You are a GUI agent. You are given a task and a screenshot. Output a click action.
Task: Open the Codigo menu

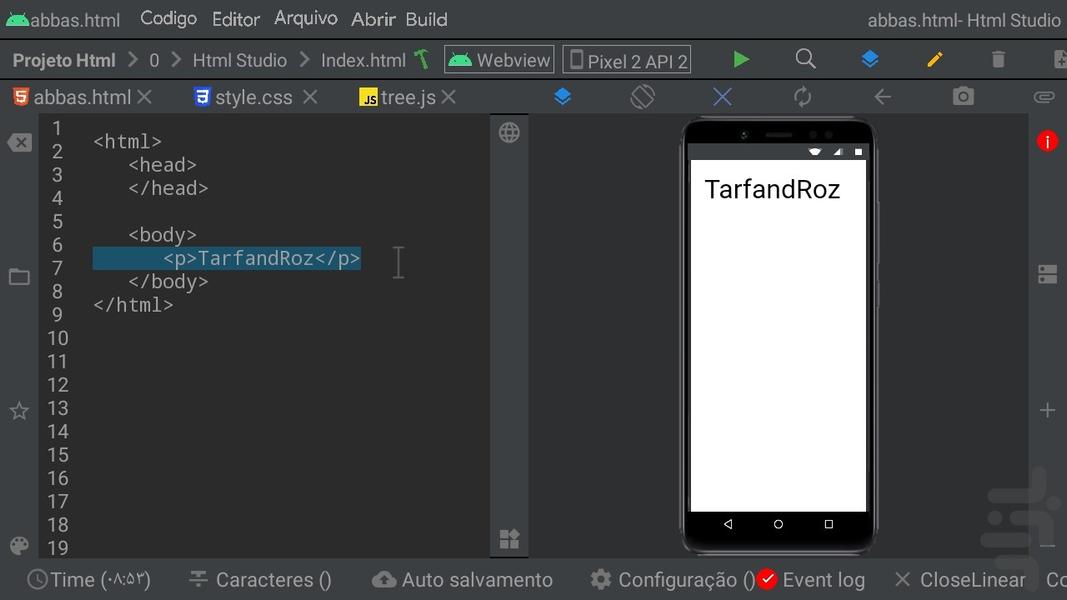click(167, 18)
